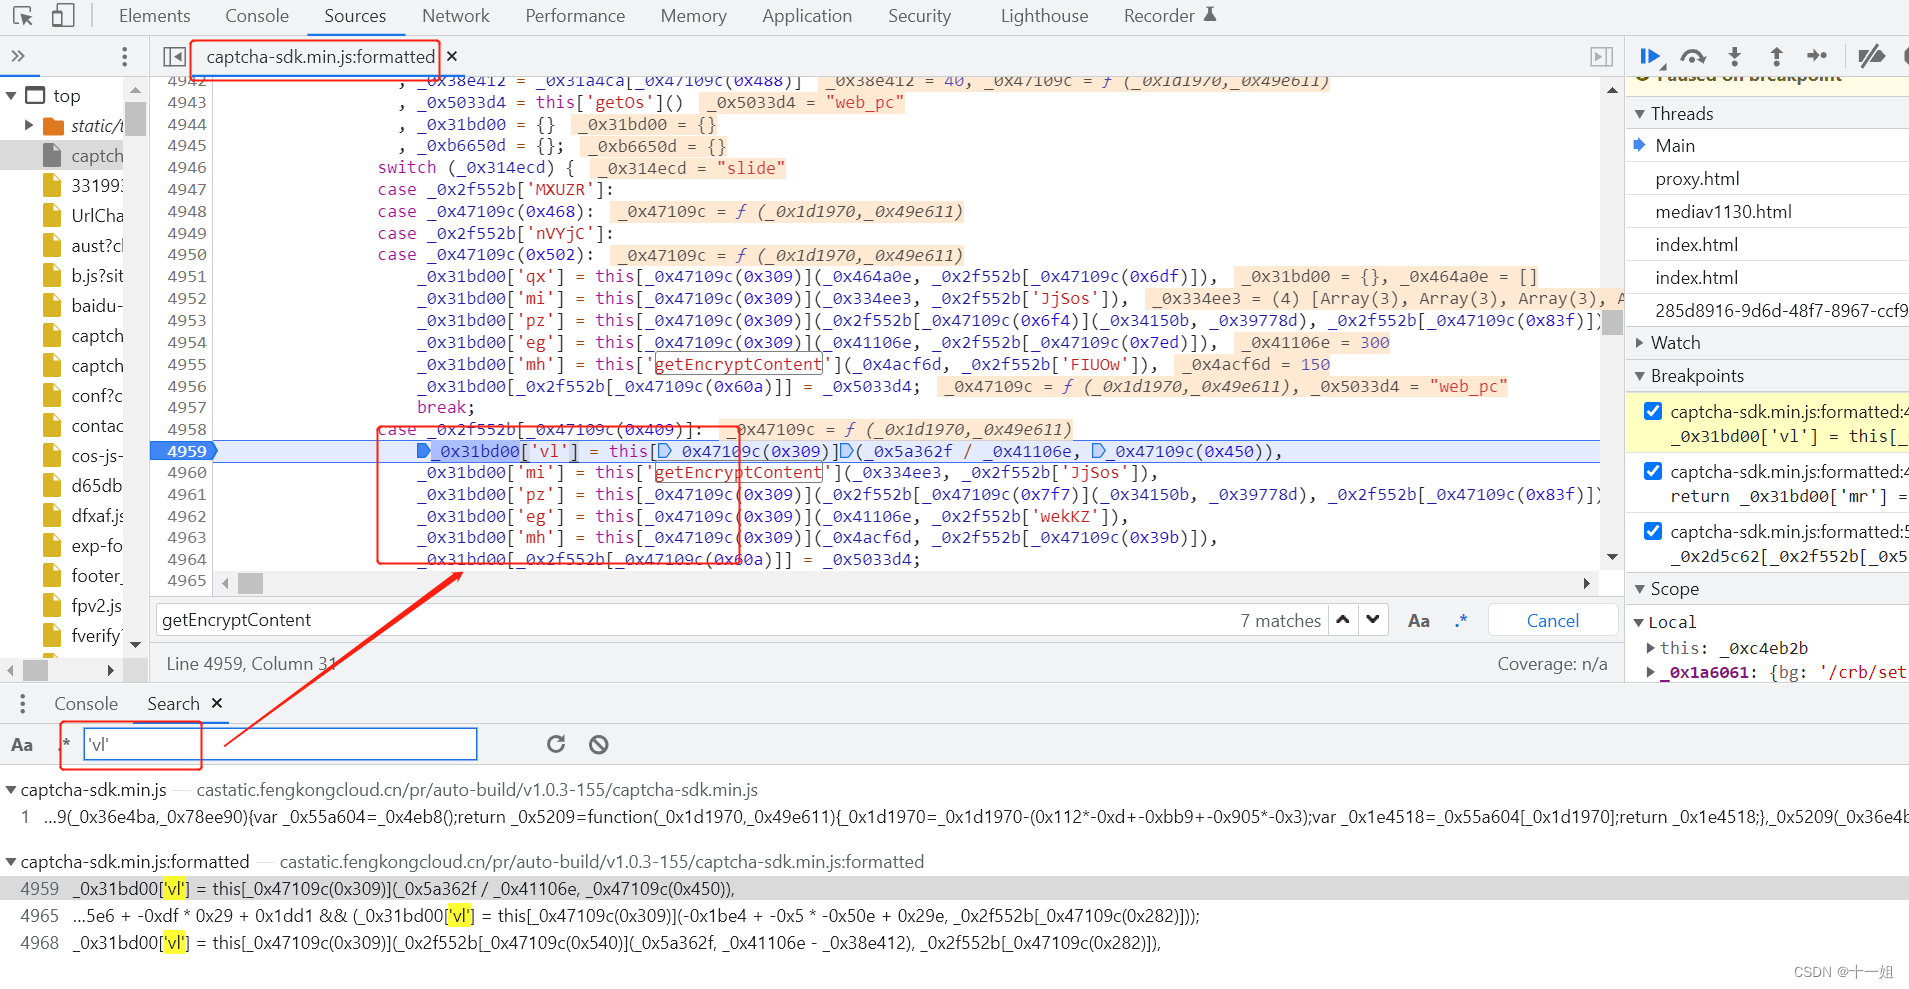Viewport: 1909px width, 989px height.
Task: Toggle the device toolbar icon
Action: 63,16
